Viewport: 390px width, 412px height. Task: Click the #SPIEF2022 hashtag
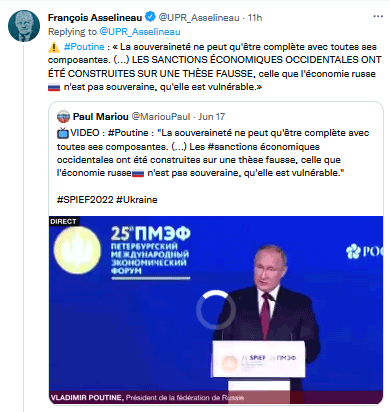click(85, 200)
